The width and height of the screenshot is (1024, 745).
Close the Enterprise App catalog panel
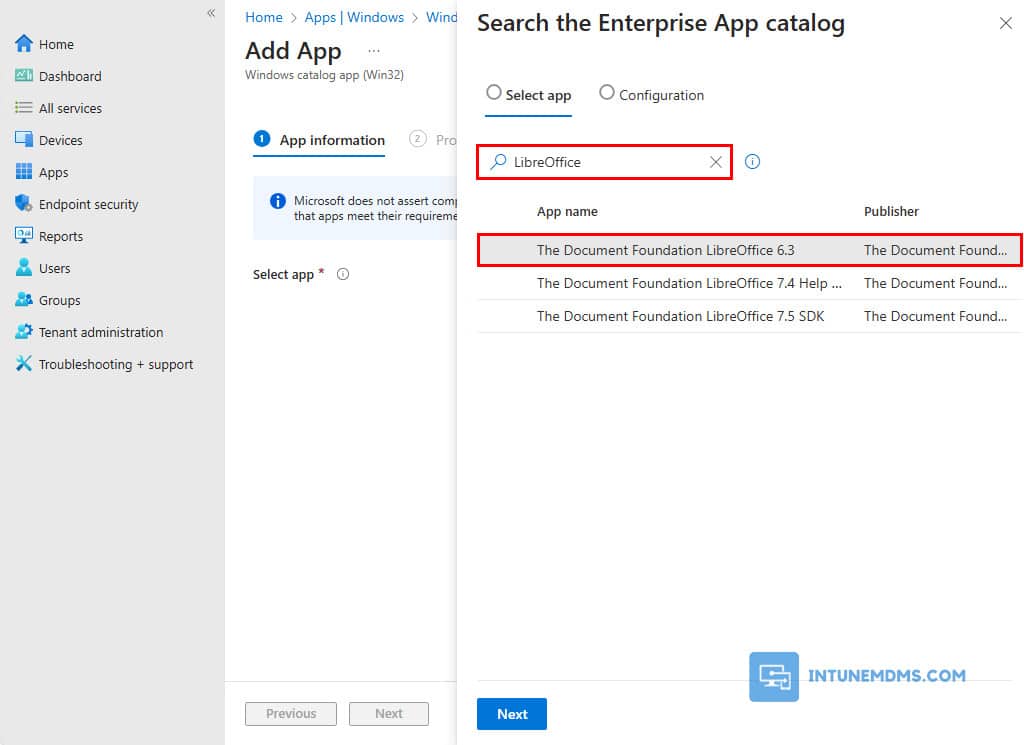click(x=1006, y=24)
